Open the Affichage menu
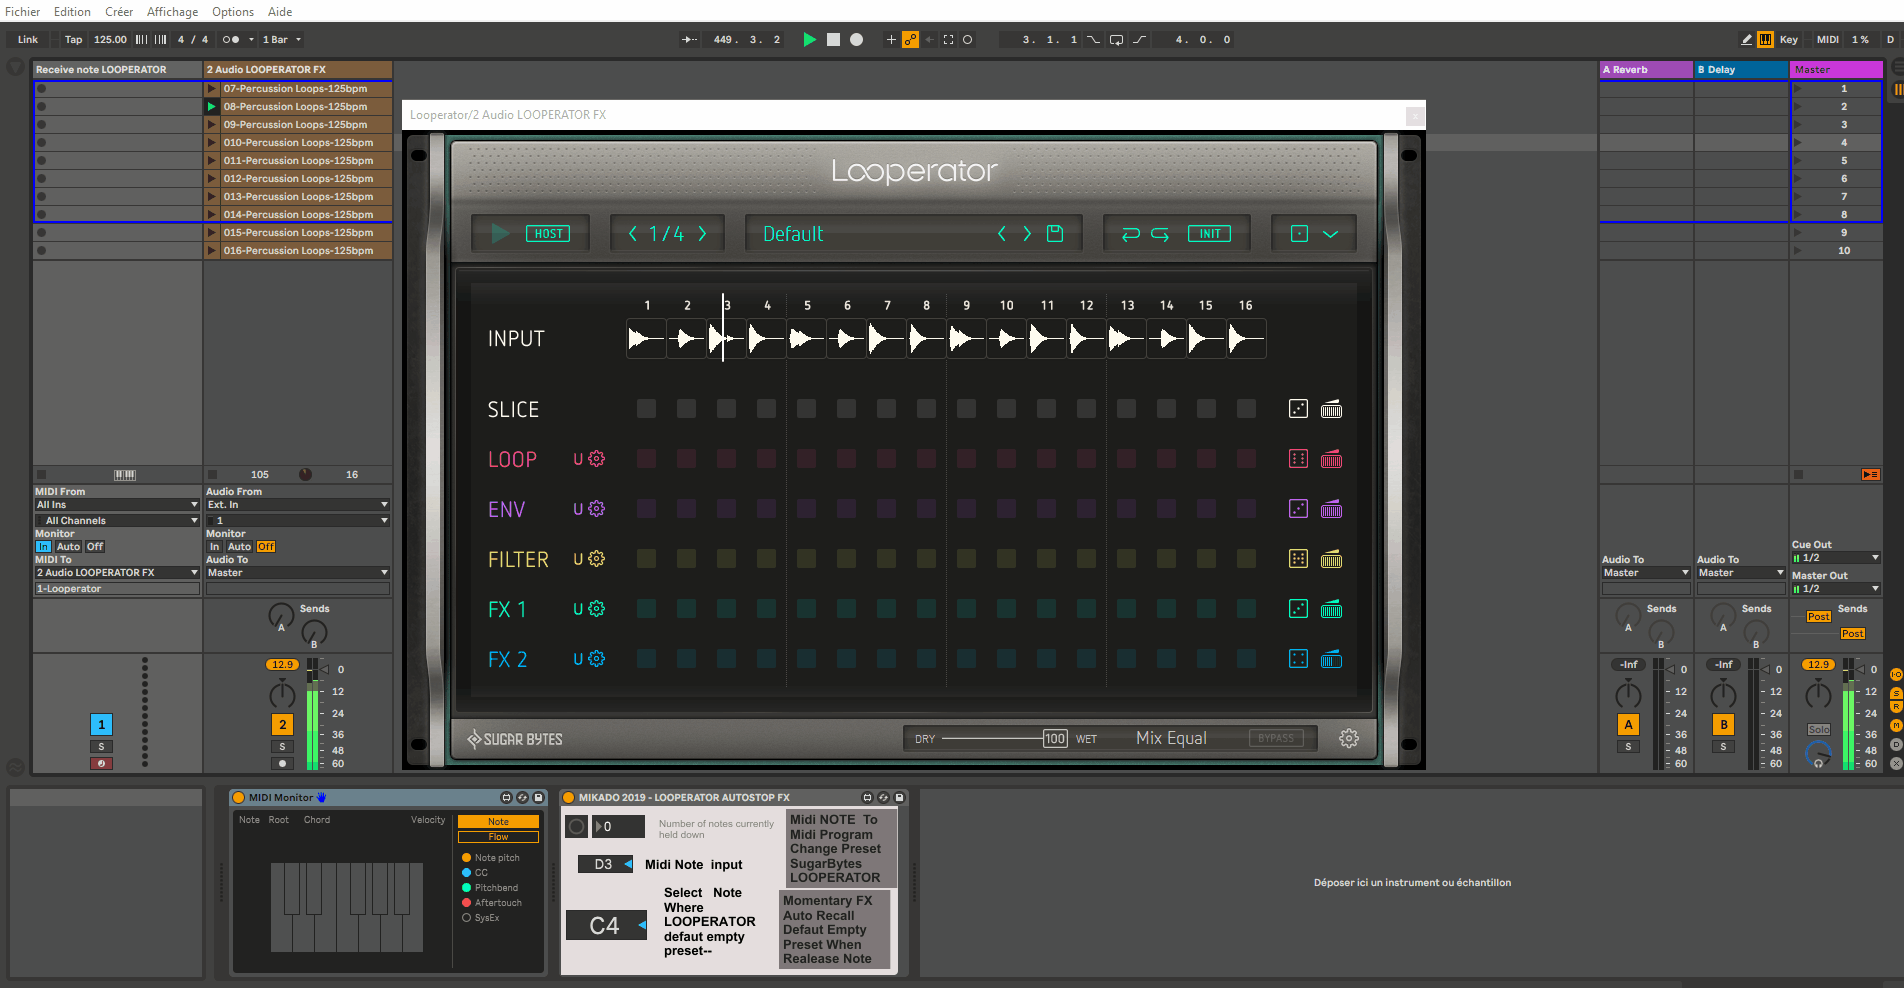The width and height of the screenshot is (1904, 988). click(172, 12)
